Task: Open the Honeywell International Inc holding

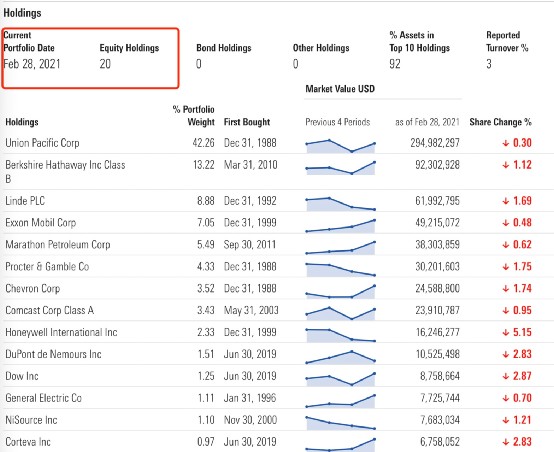Action: point(61,332)
